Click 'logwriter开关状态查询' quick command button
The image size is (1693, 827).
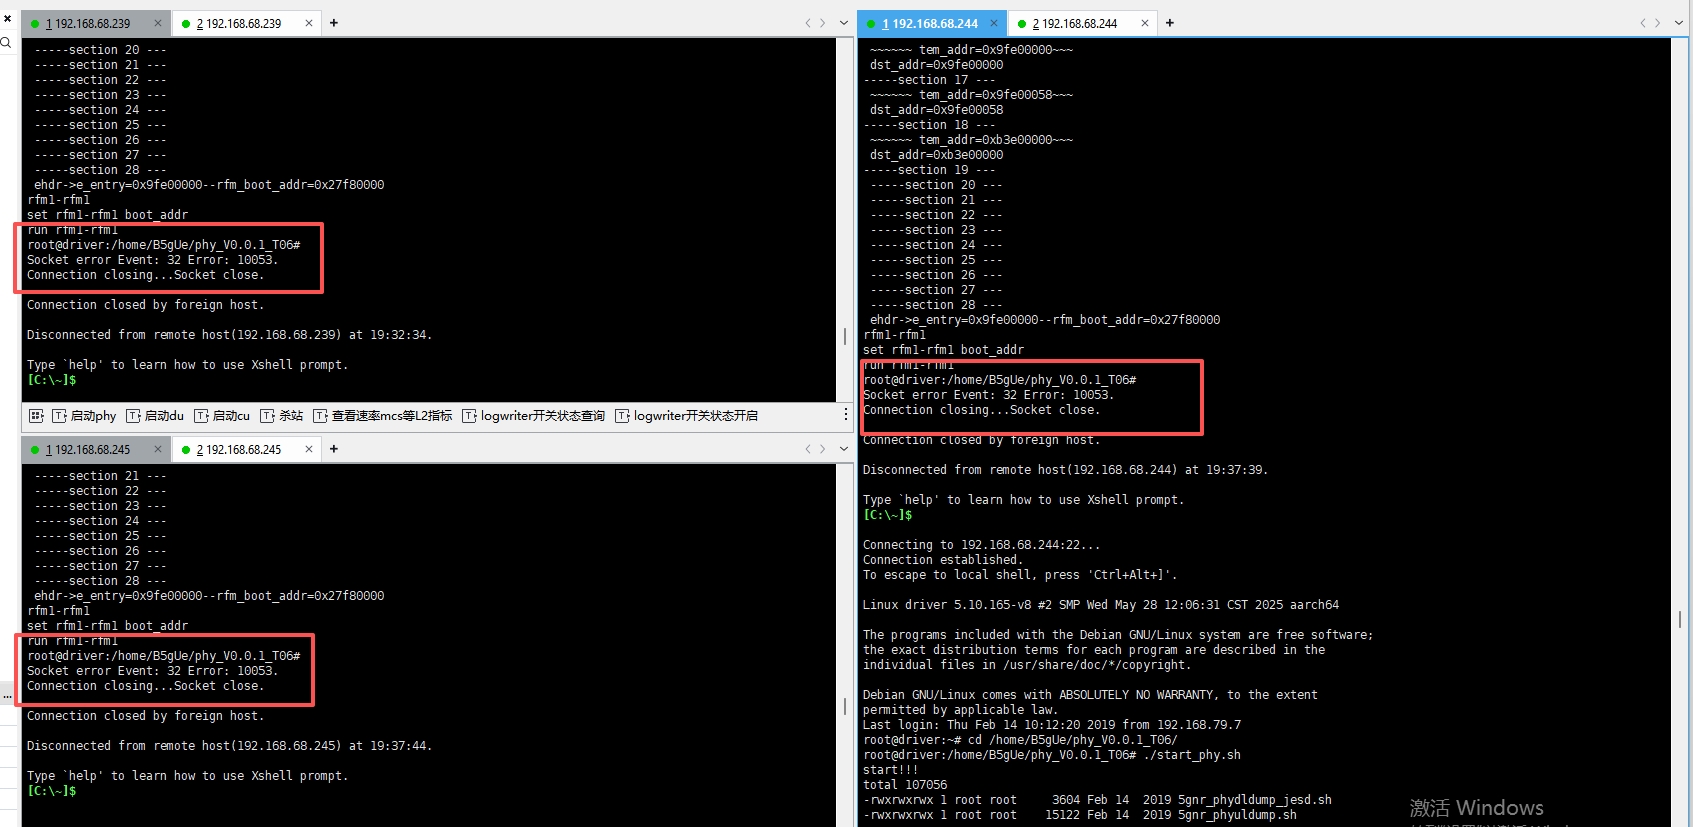533,416
